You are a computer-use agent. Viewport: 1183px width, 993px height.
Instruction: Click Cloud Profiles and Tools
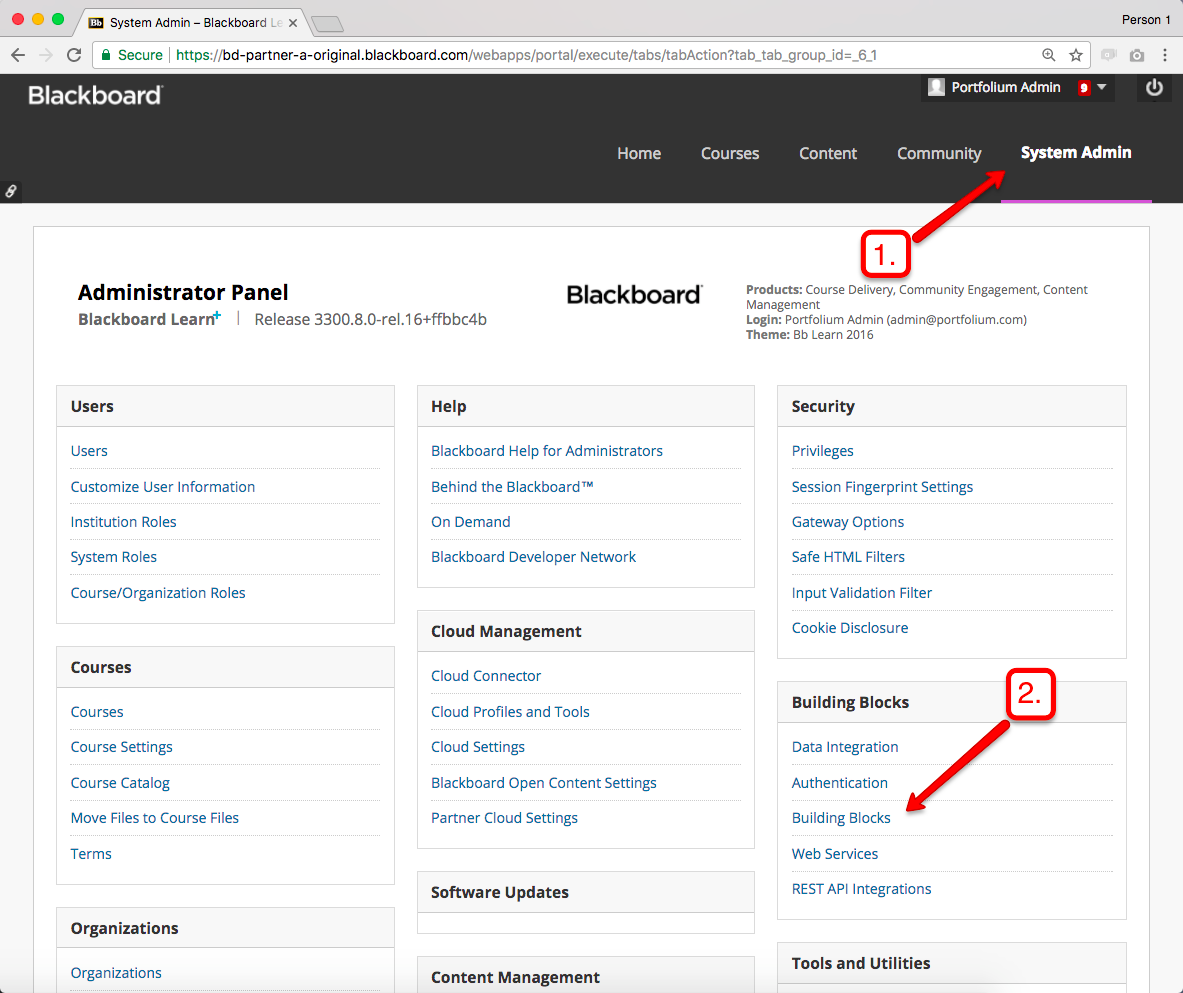tap(510, 712)
